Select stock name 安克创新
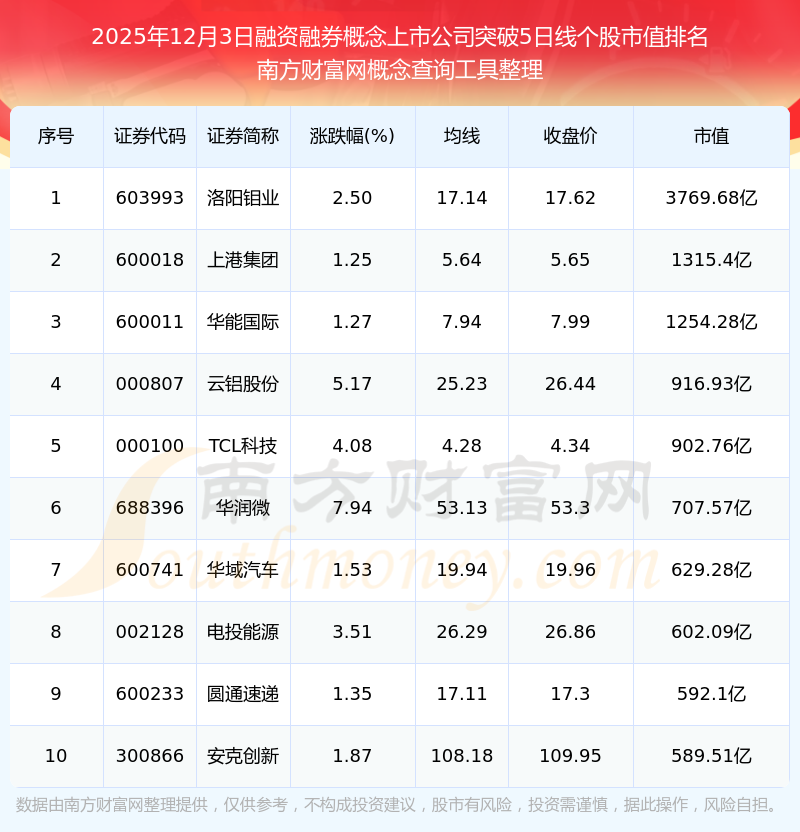Image resolution: width=800 pixels, height=832 pixels. pos(243,757)
